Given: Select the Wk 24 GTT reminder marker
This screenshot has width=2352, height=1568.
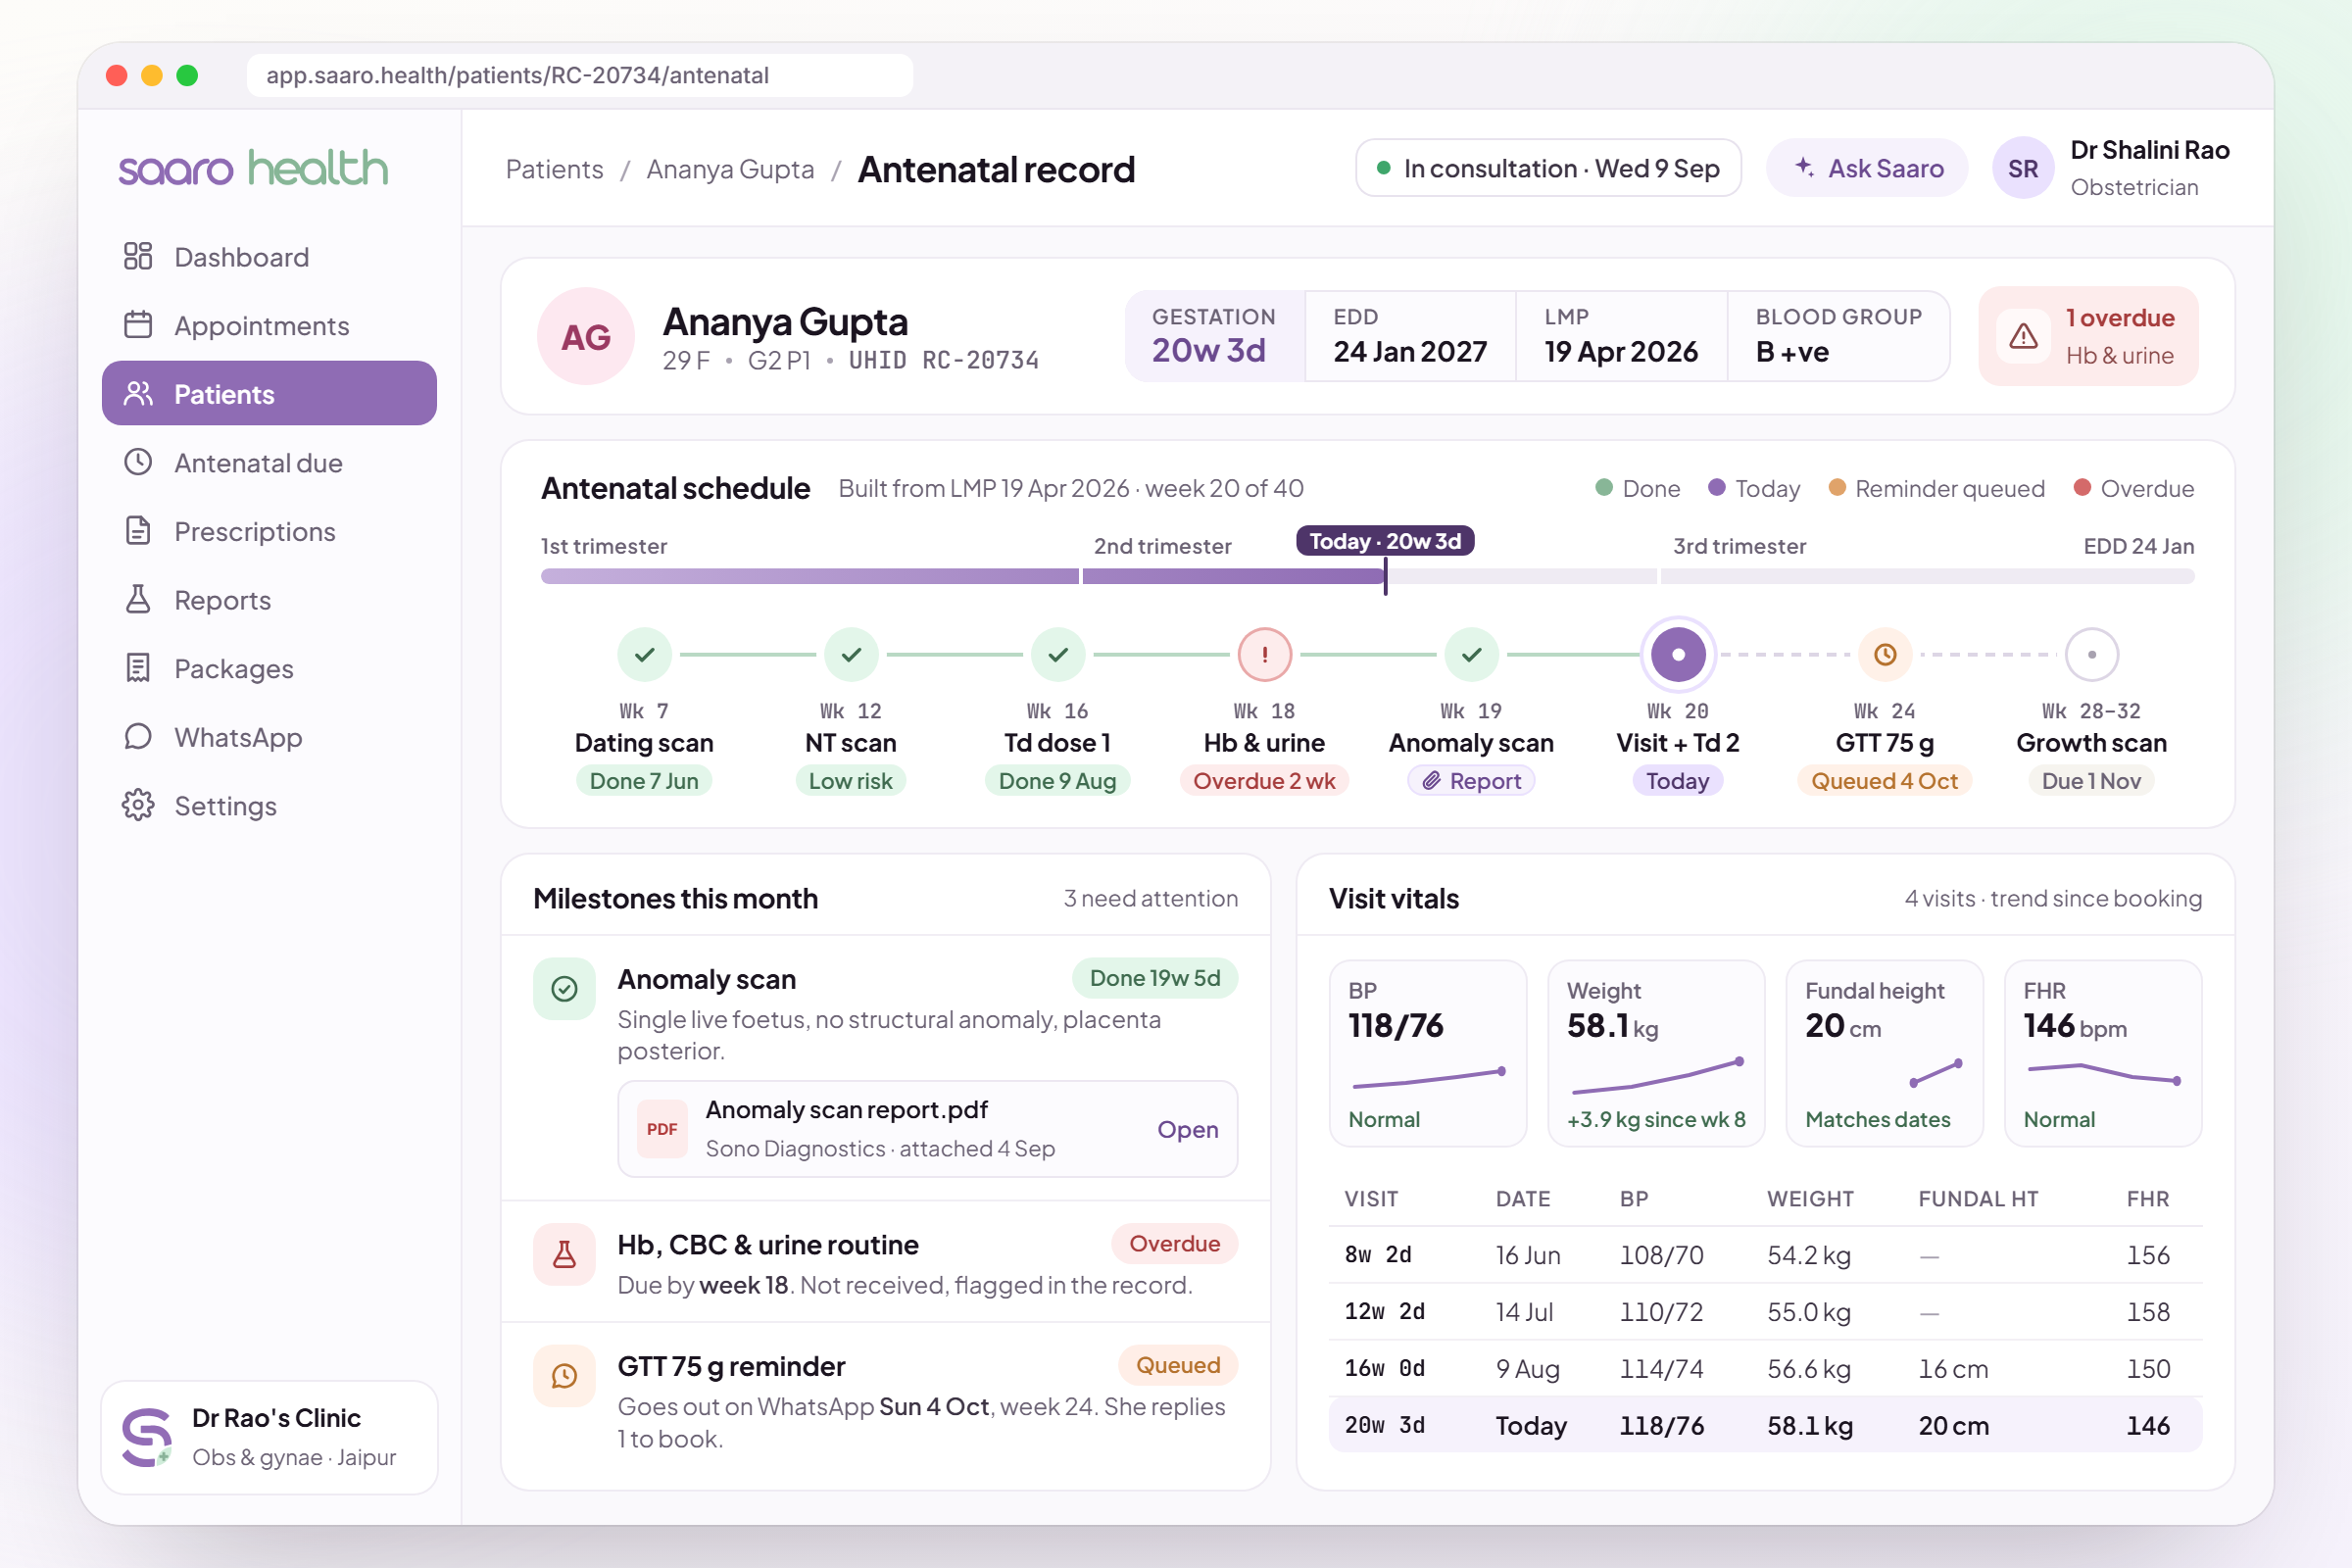Looking at the screenshot, I should (x=1884, y=655).
